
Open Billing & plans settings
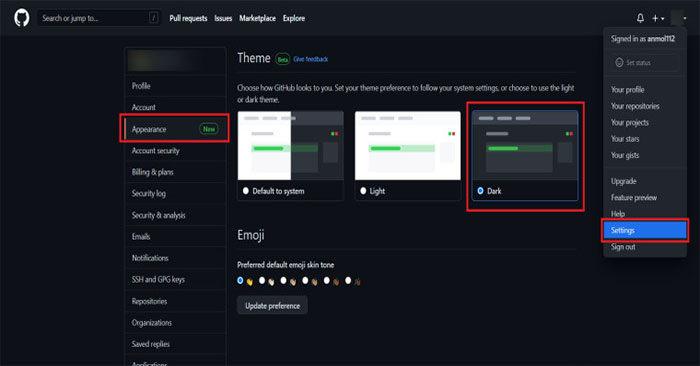point(175,172)
